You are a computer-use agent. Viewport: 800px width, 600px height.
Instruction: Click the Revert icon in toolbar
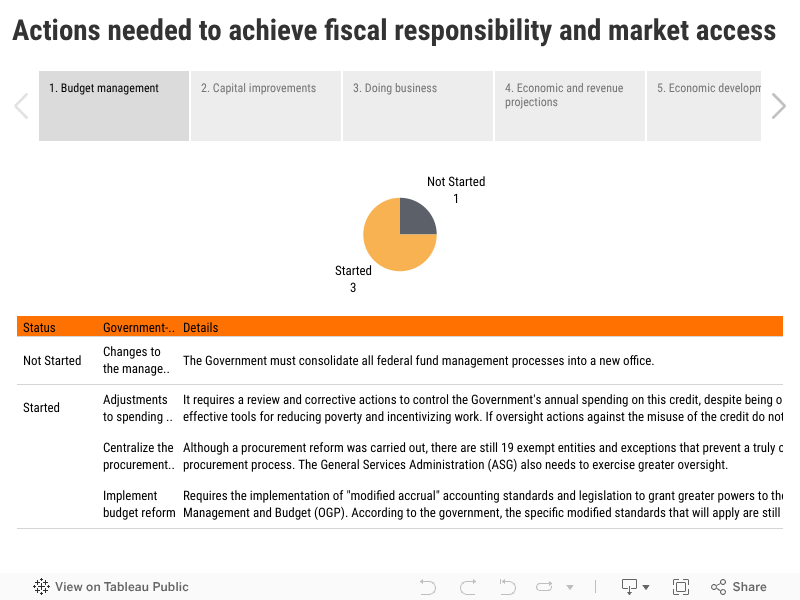[507, 587]
